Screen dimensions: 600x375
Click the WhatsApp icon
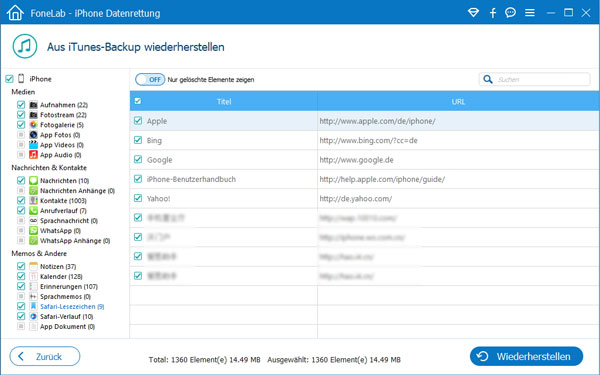point(33,230)
